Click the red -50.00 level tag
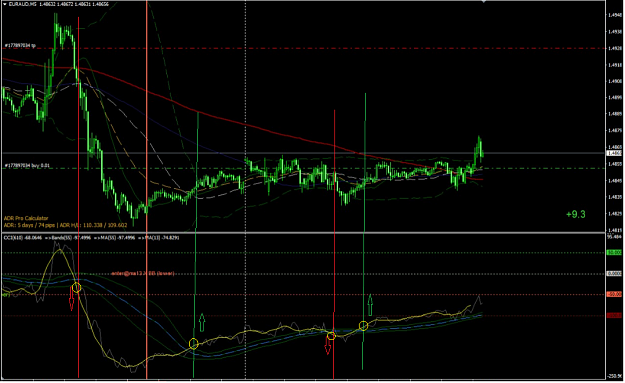The image size is (625, 383). (x=614, y=295)
